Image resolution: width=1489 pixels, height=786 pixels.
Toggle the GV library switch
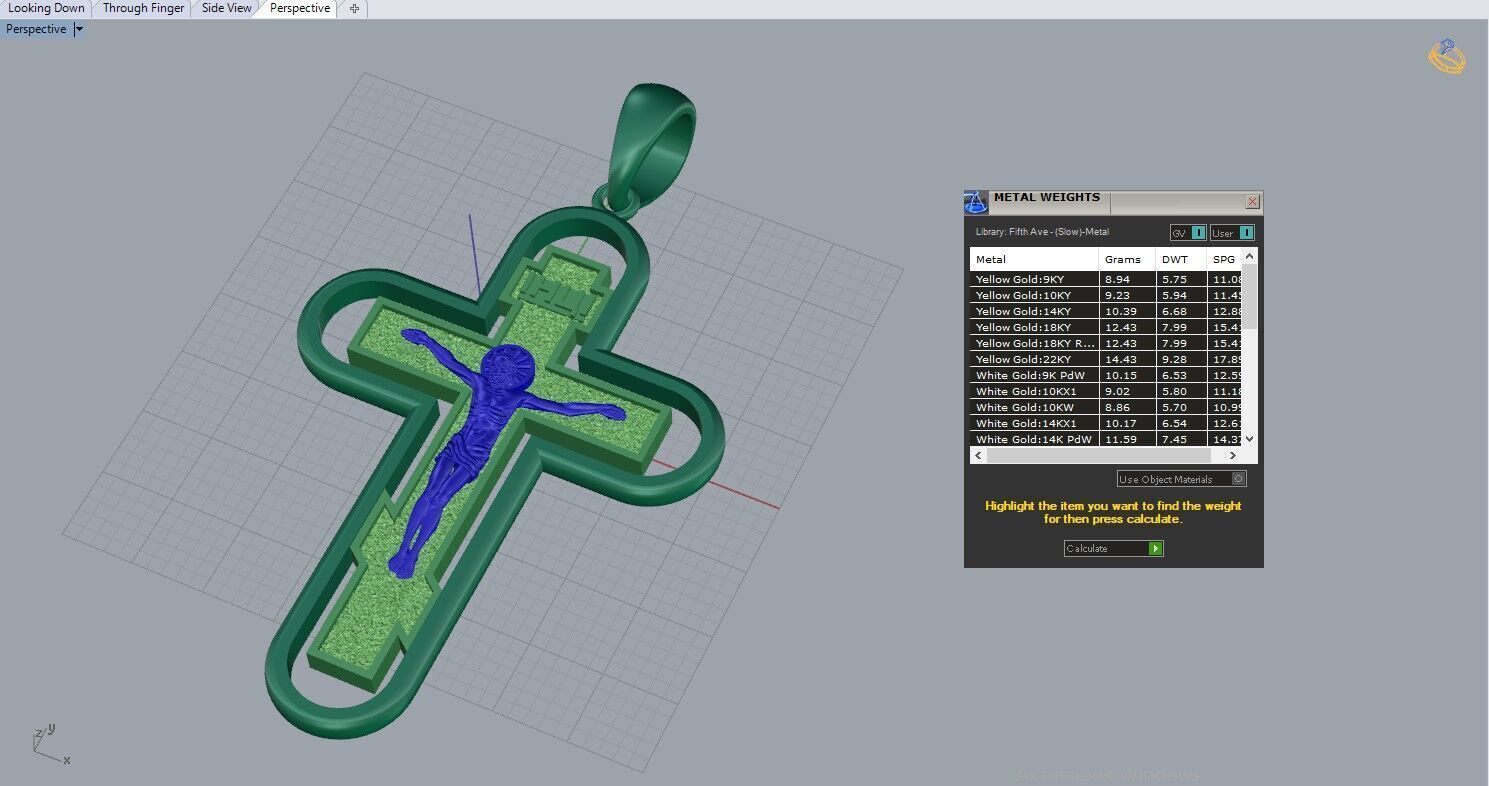[x=1188, y=233]
